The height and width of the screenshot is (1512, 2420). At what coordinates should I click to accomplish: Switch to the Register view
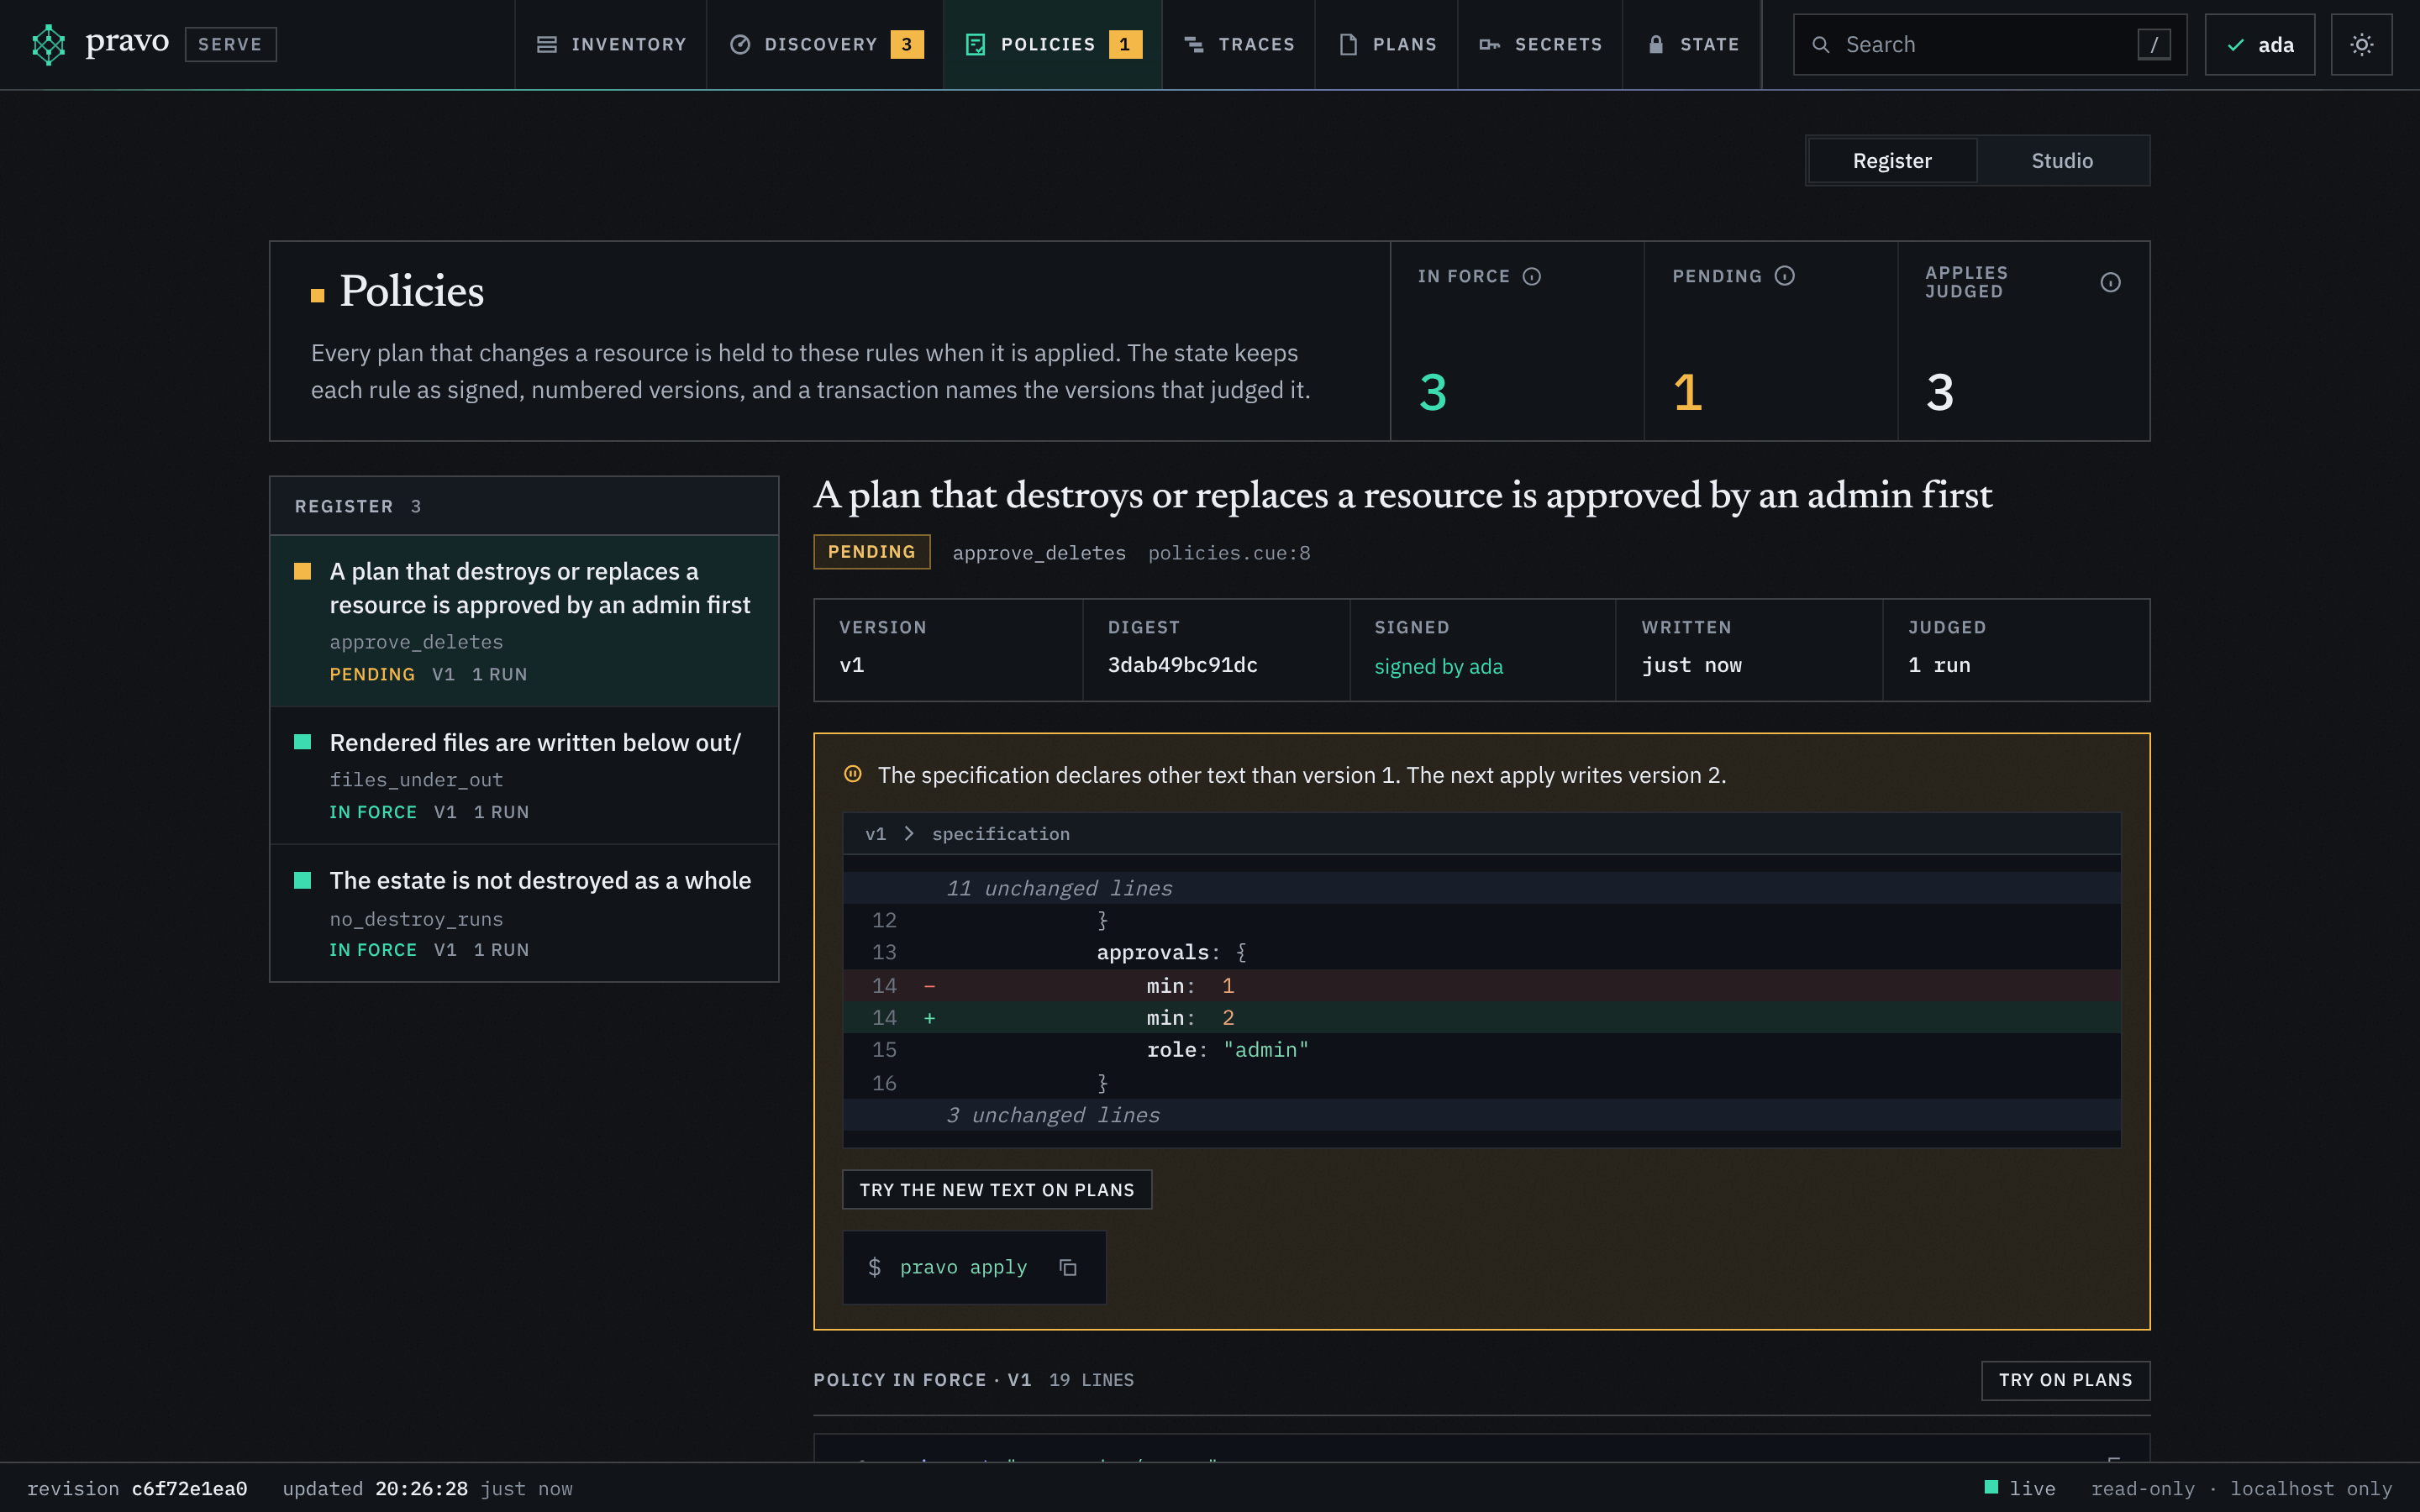(x=1892, y=160)
